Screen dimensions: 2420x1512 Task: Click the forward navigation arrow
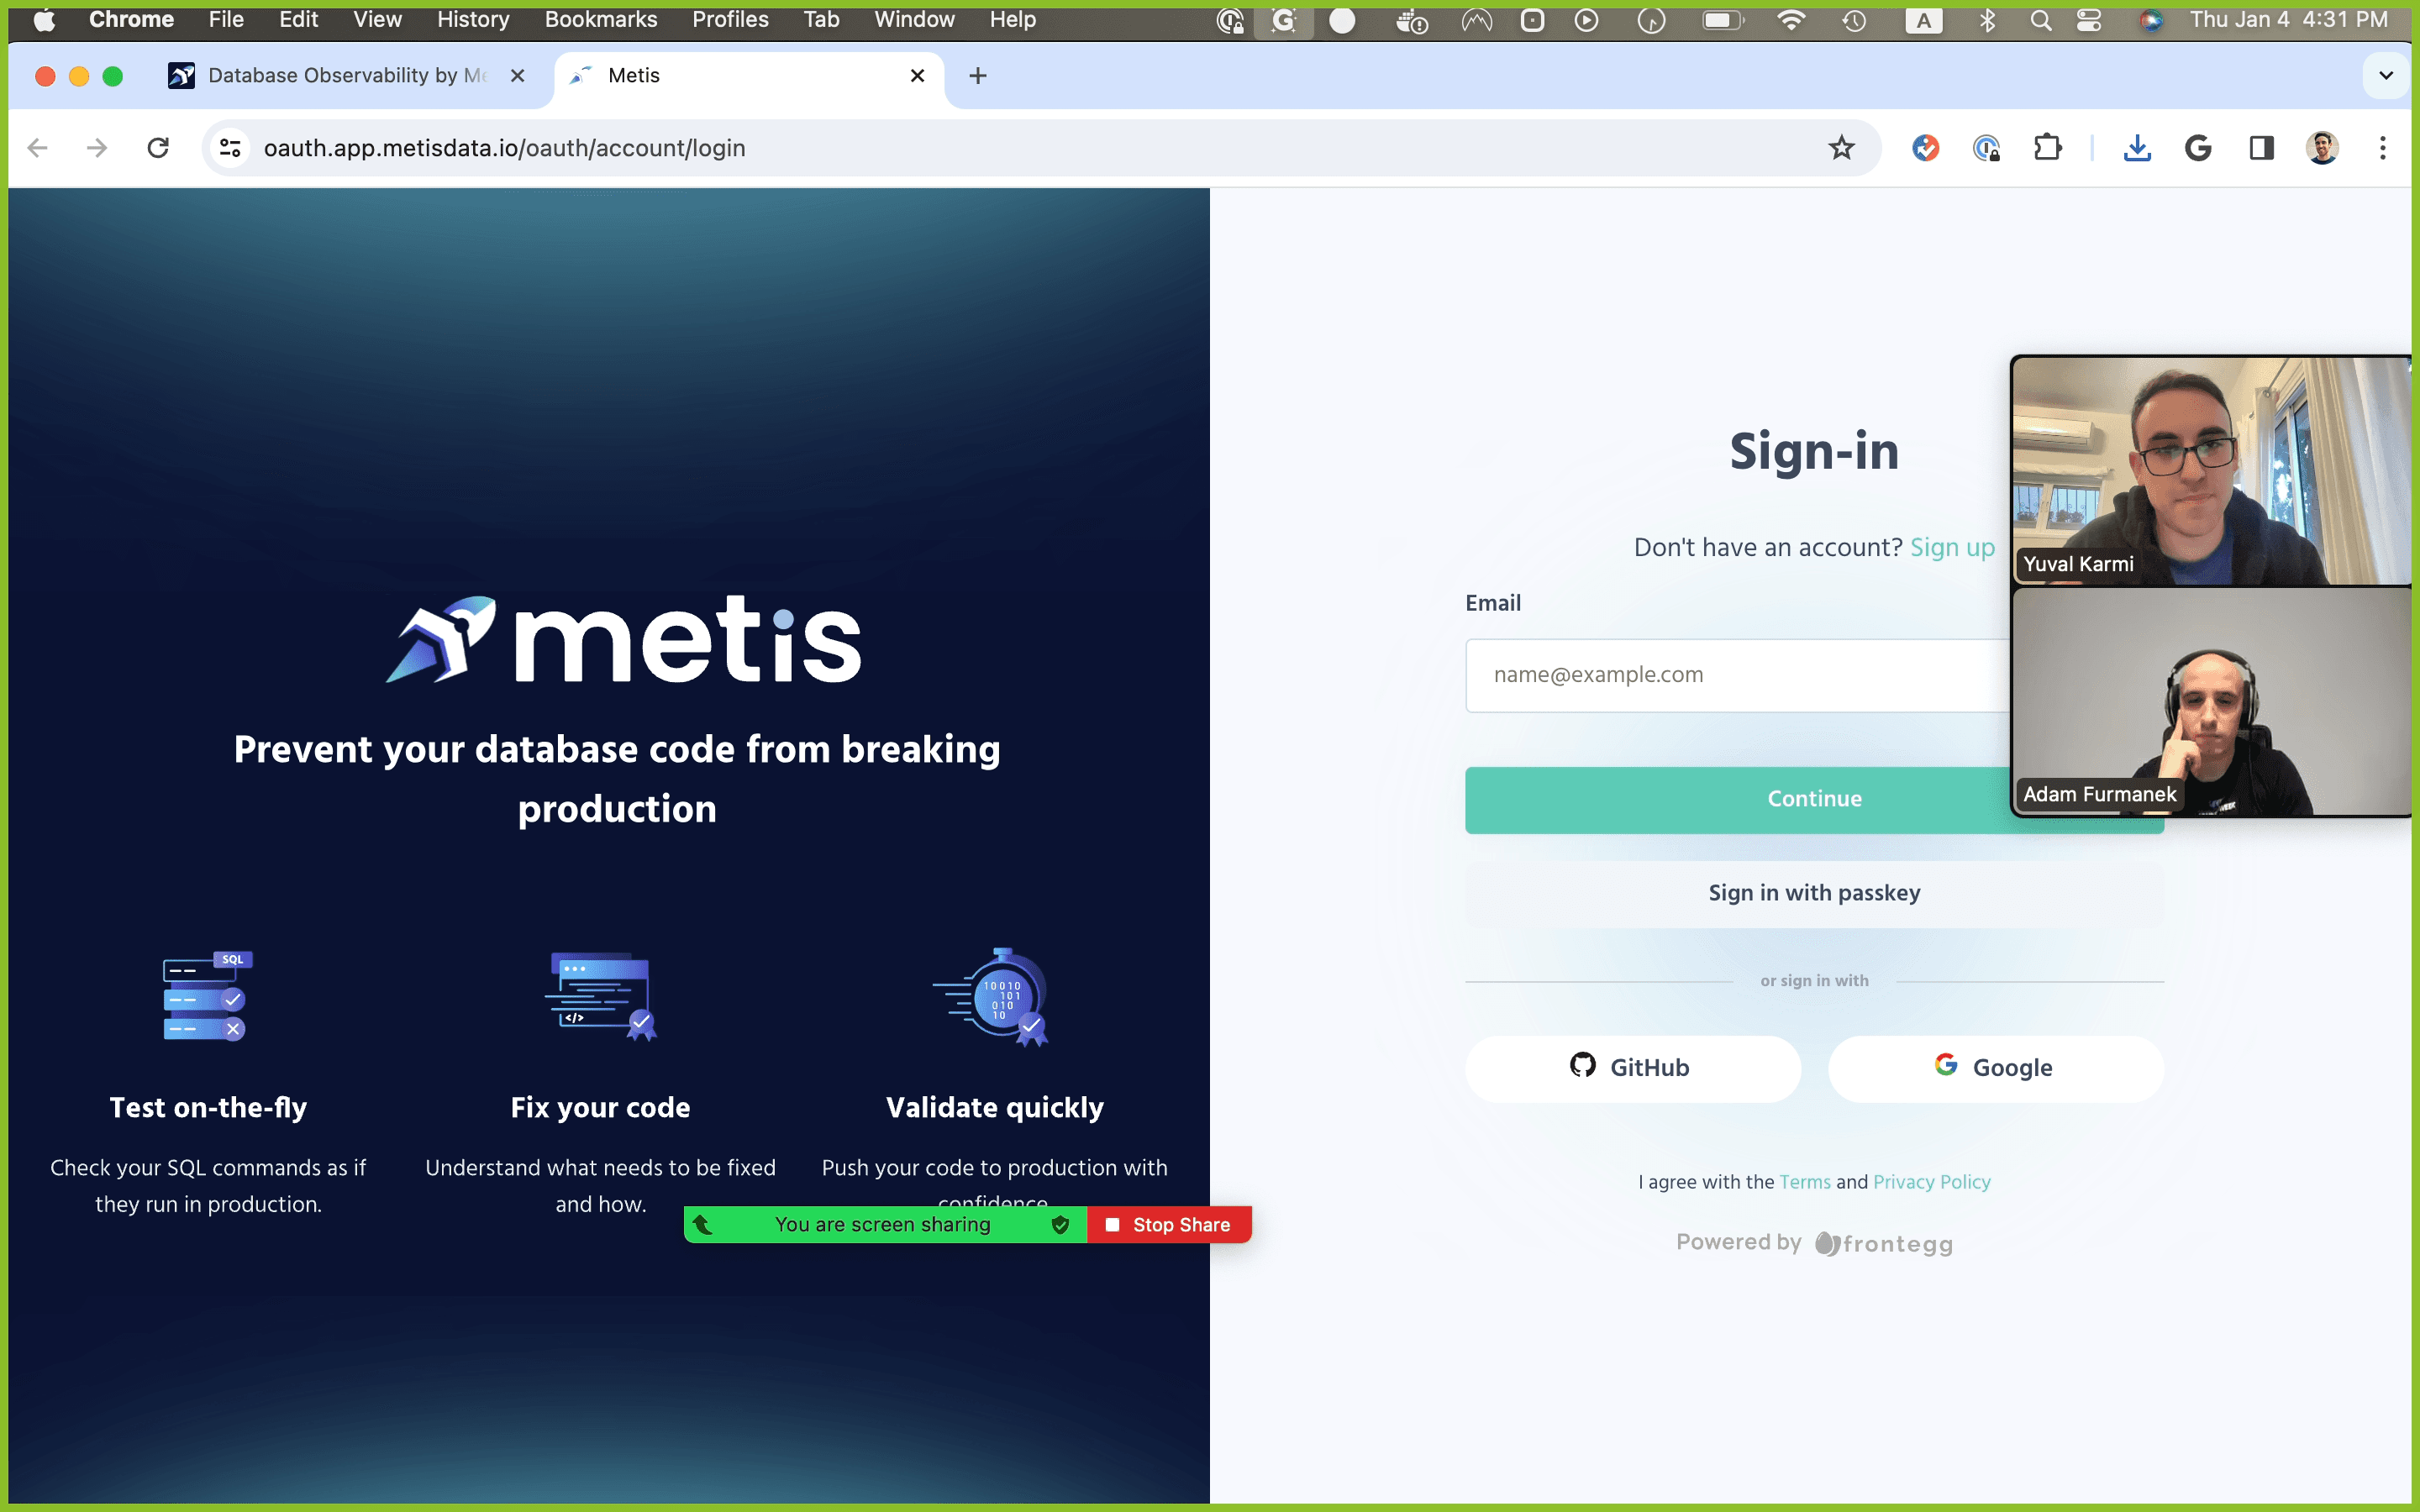click(x=97, y=148)
